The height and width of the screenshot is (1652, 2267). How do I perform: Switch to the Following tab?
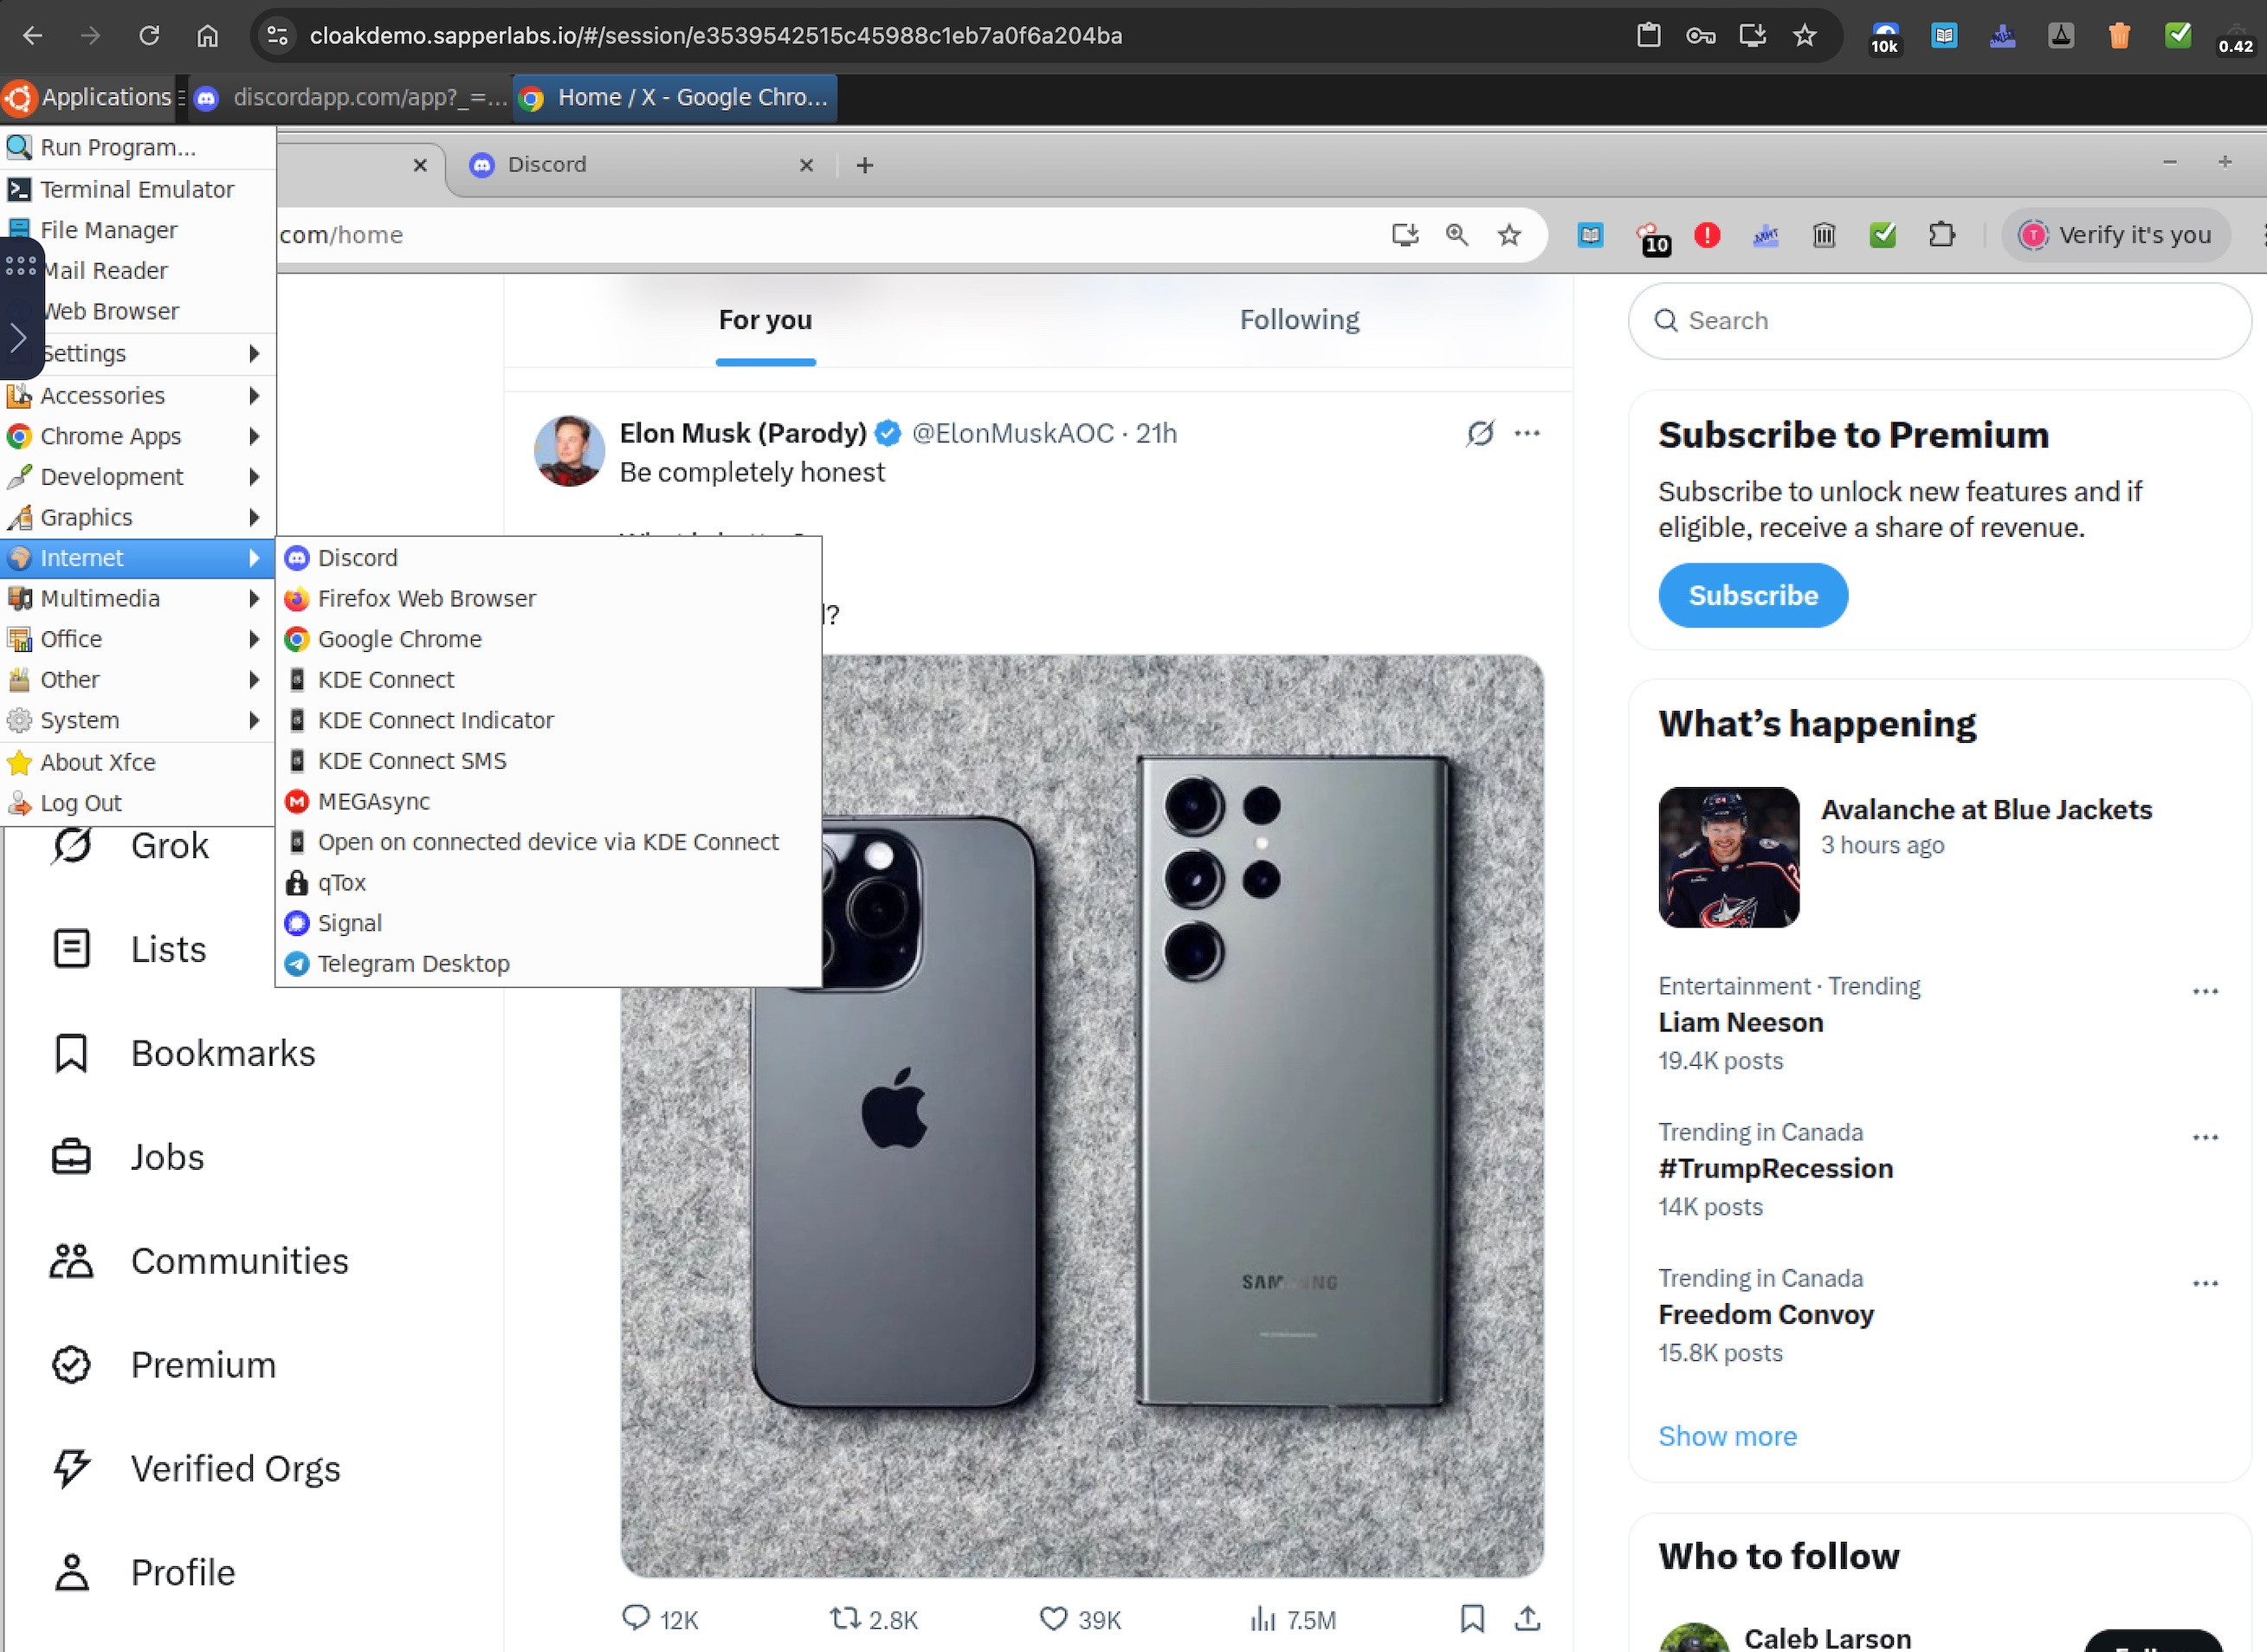(1299, 320)
